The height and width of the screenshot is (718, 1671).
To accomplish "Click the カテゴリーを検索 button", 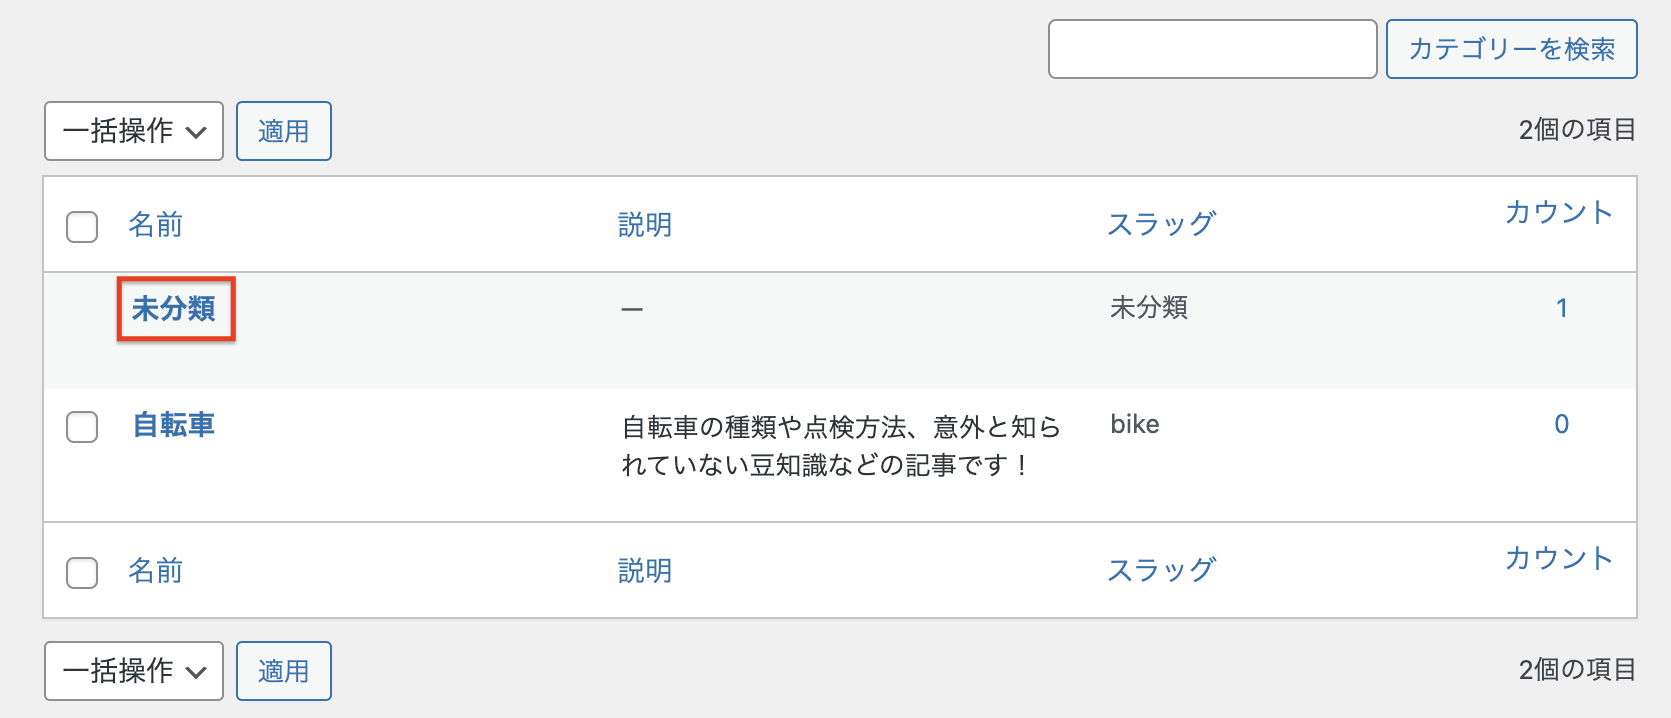I will [x=1511, y=49].
